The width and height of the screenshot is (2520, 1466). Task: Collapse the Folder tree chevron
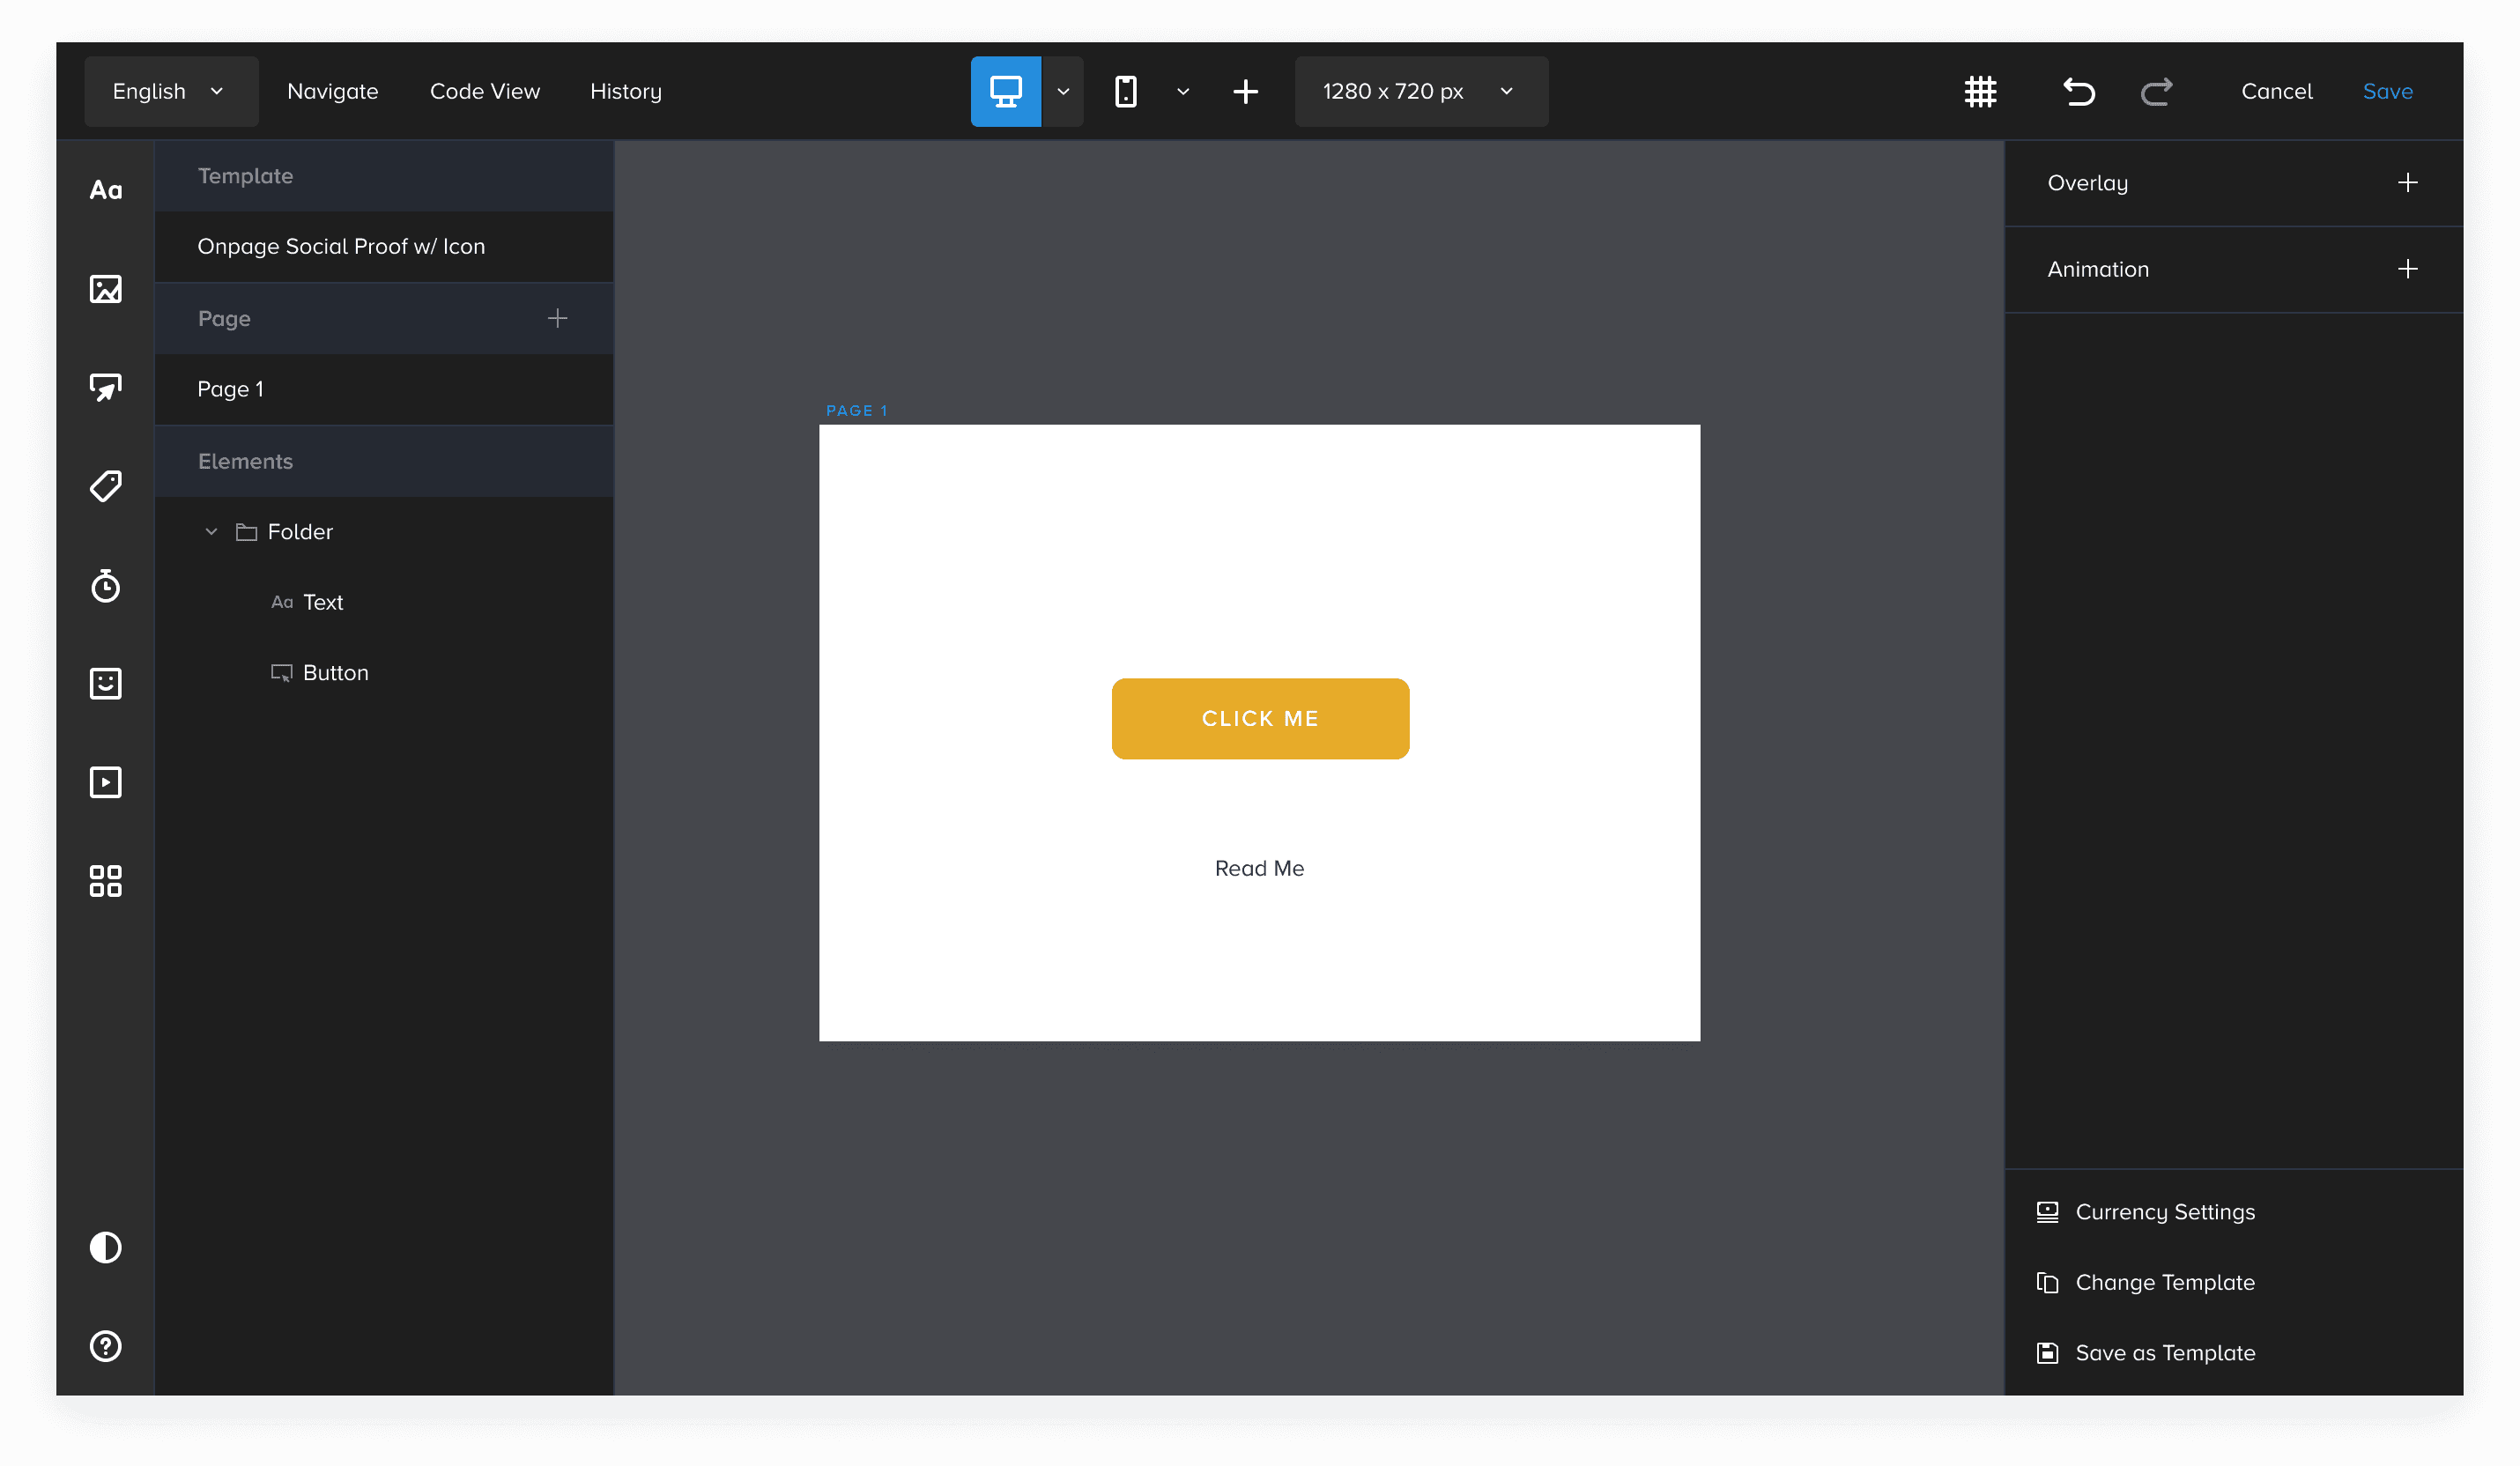pyautogui.click(x=211, y=532)
